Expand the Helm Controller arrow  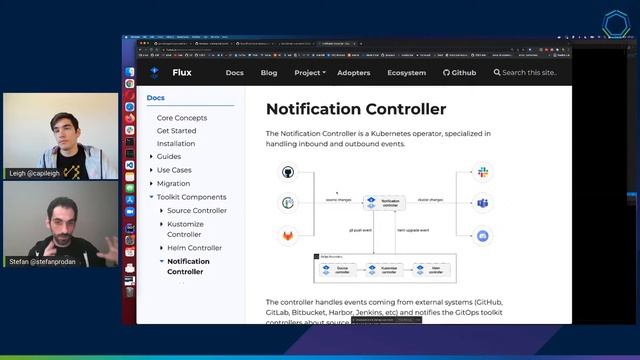[x=161, y=248]
